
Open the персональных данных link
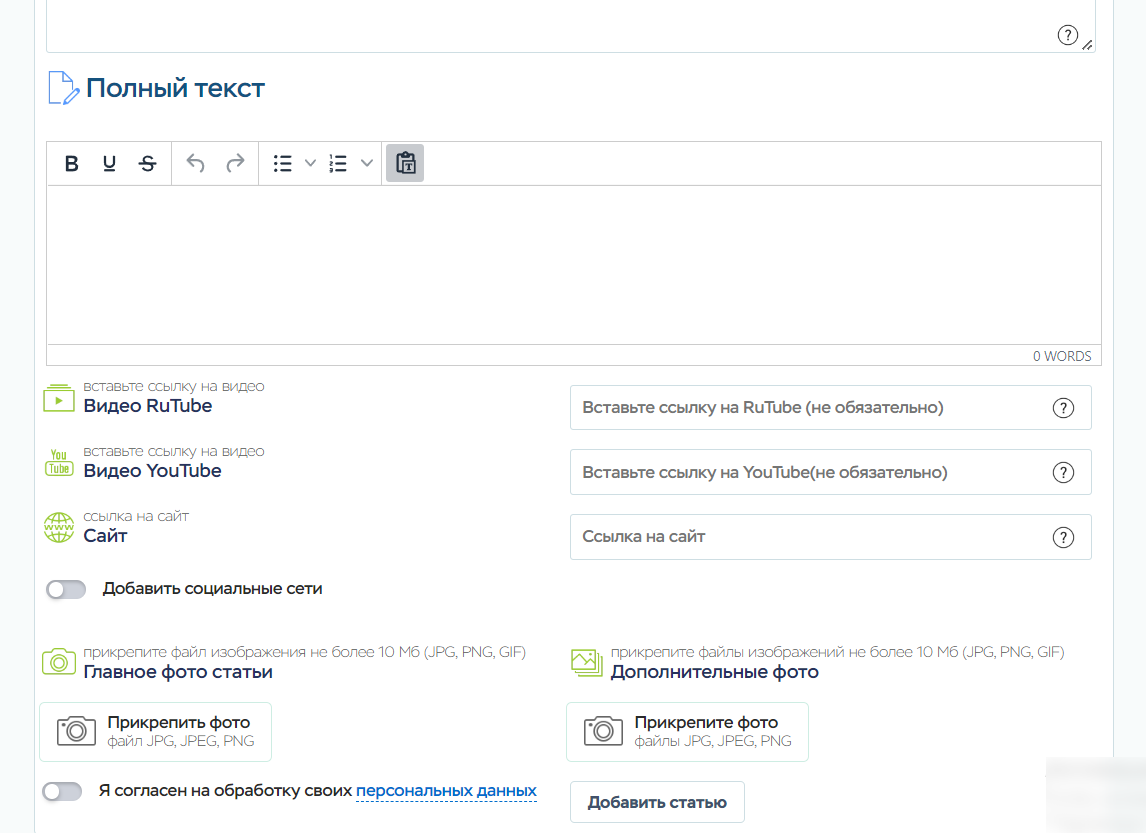[x=446, y=791]
